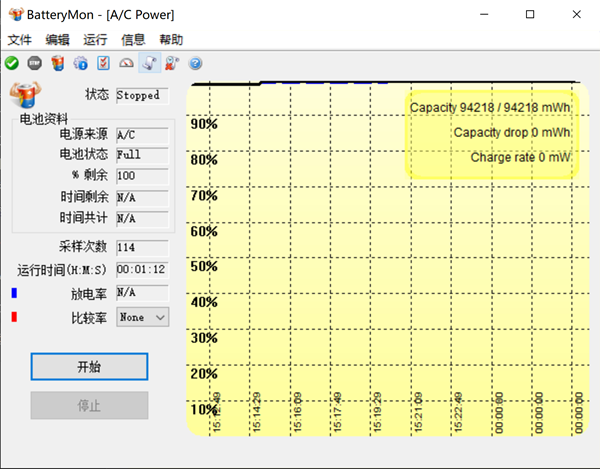Click the green checkmark start monitoring icon
The image size is (600, 469).
coord(12,63)
